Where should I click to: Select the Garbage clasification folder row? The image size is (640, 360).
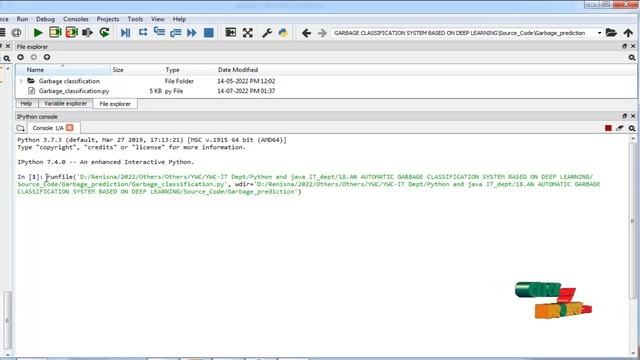pyautogui.click(x=326, y=81)
